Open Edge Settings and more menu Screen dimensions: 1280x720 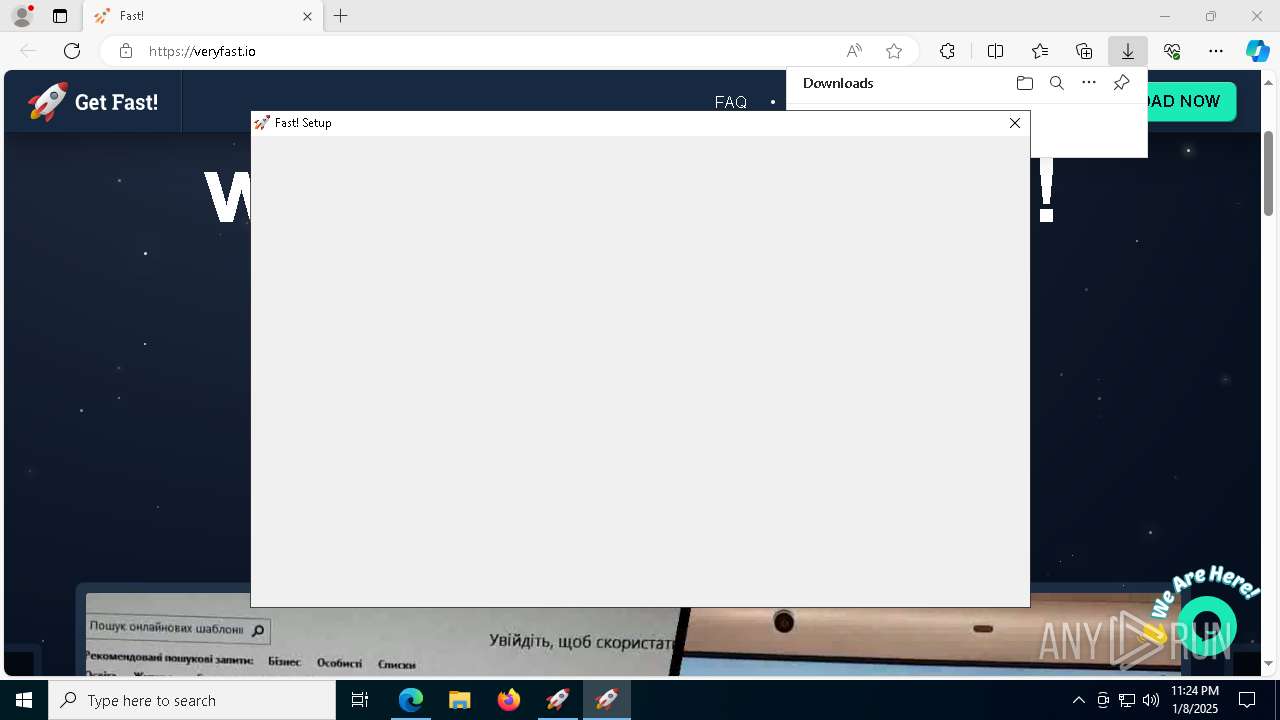point(1216,51)
